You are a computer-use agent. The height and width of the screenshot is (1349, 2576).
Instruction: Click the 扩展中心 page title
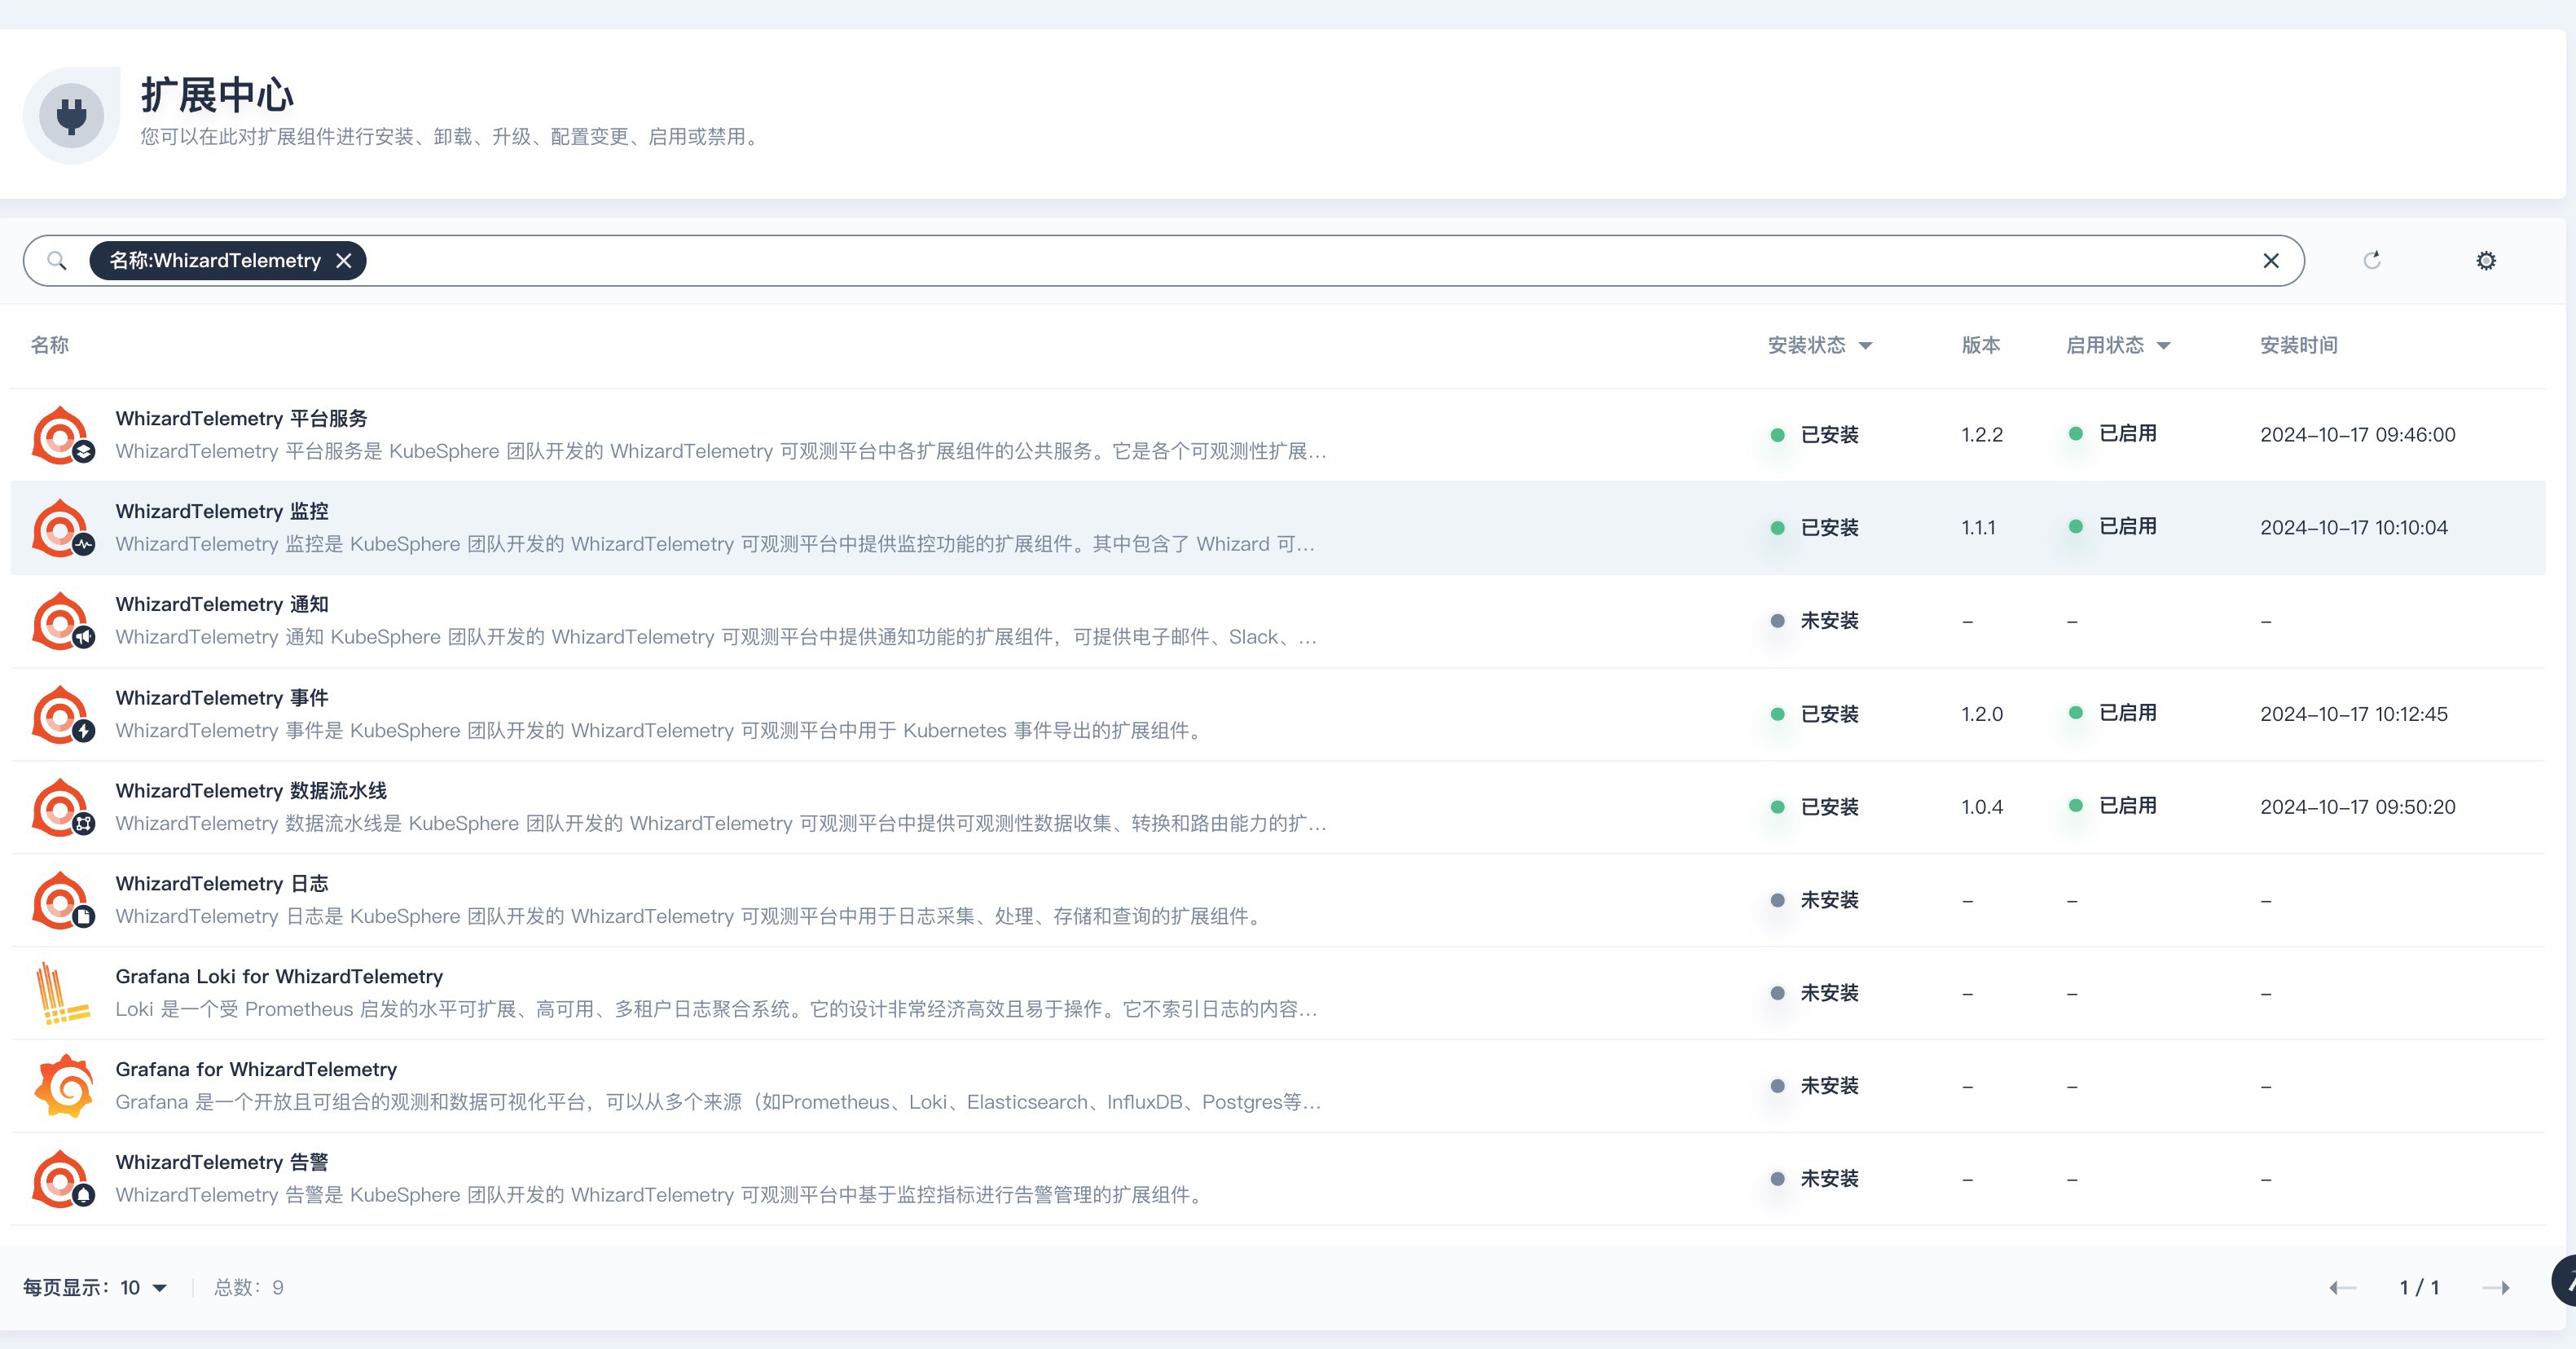coord(217,95)
